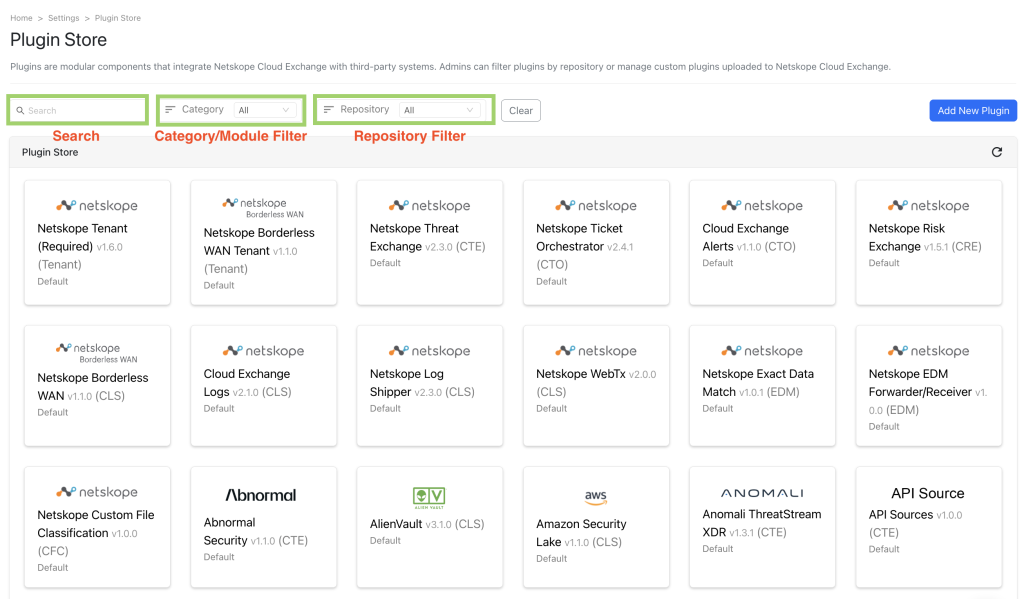Click the API Source logo
Viewport: 1024px width, 599px height.
click(x=928, y=493)
